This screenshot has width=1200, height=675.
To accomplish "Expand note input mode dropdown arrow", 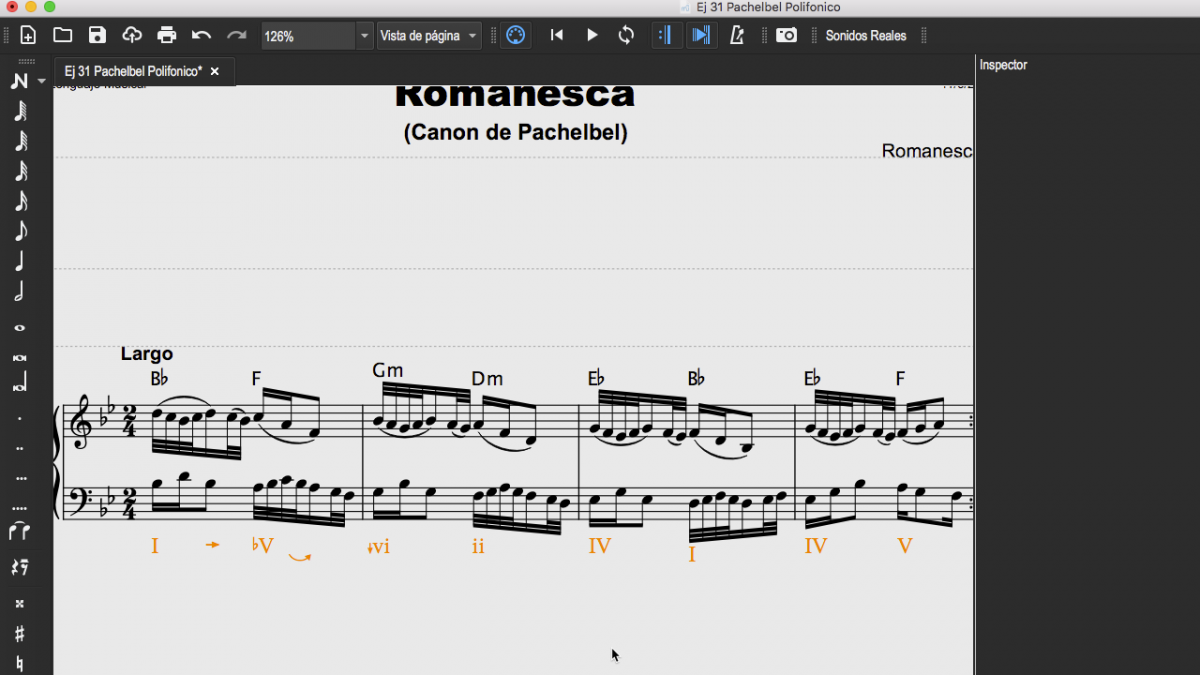I will click(x=41, y=81).
